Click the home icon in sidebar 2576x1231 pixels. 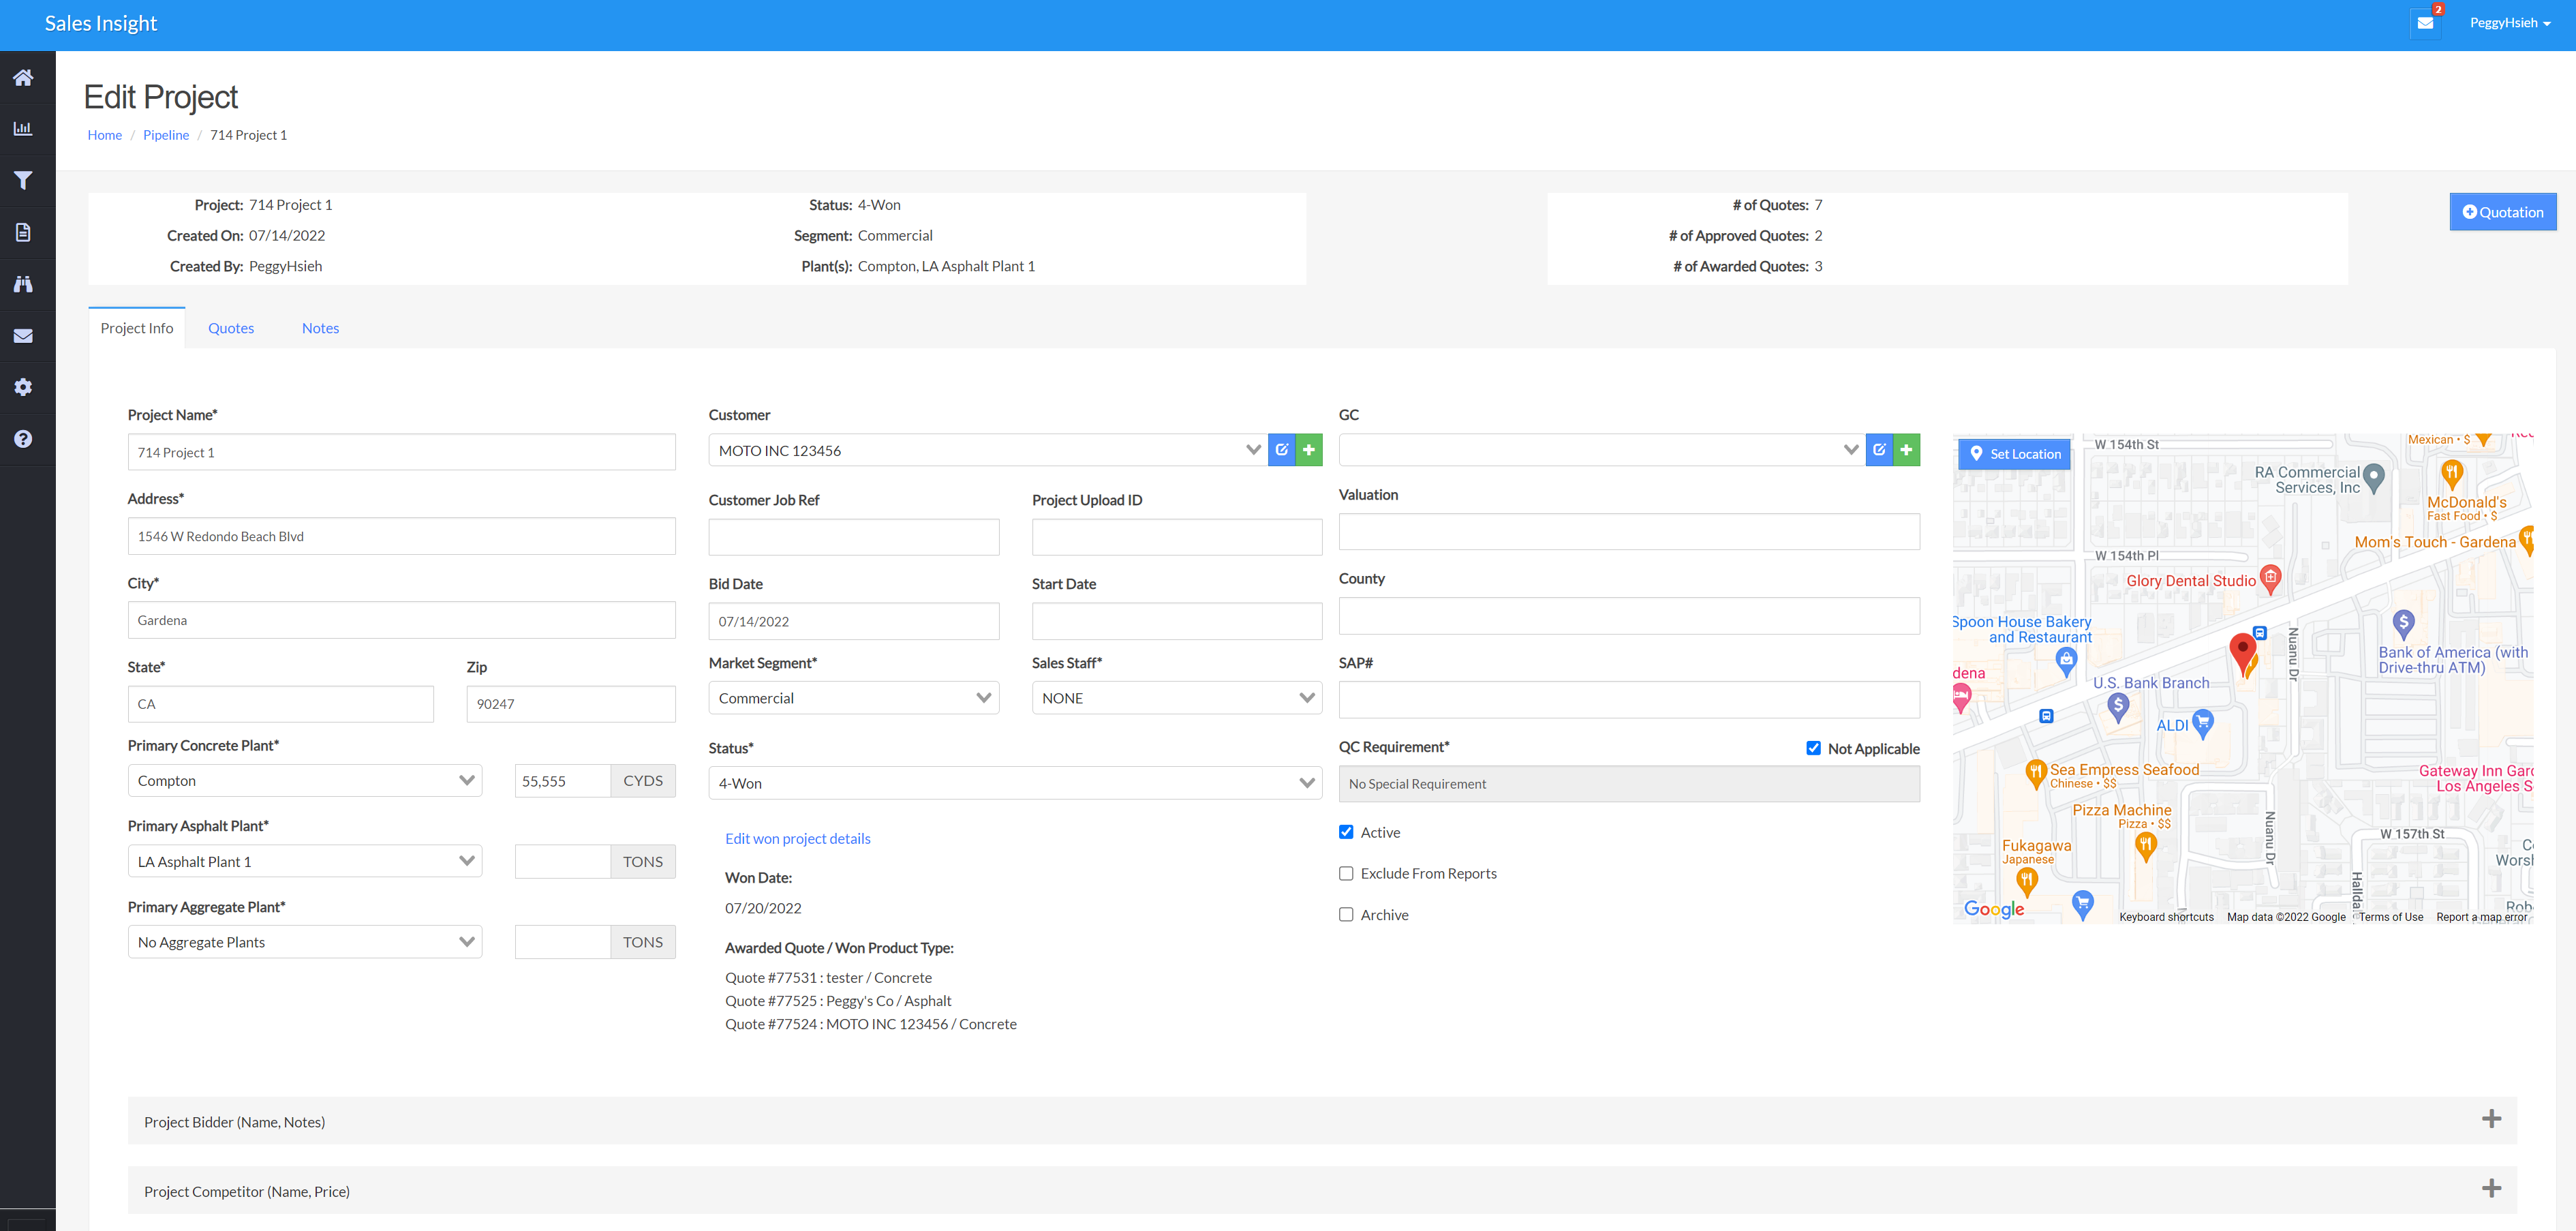pyautogui.click(x=23, y=78)
